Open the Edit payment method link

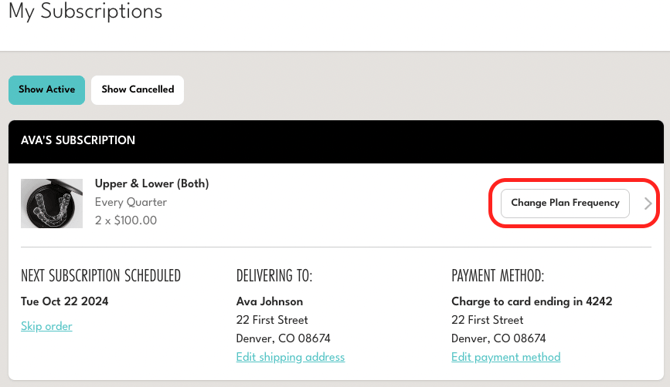click(506, 357)
